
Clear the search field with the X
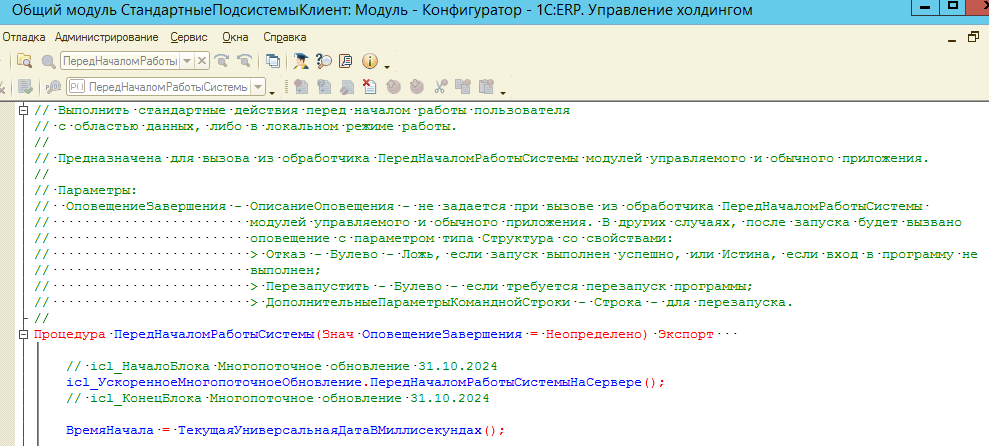click(x=202, y=61)
